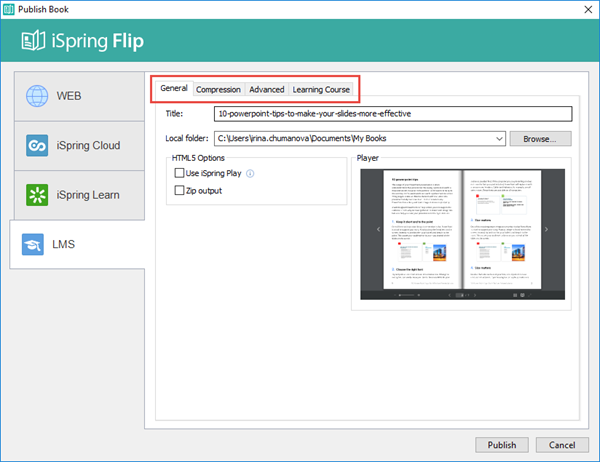The image size is (600, 462).
Task: Click the player preview left book page
Action: [x=422, y=229]
